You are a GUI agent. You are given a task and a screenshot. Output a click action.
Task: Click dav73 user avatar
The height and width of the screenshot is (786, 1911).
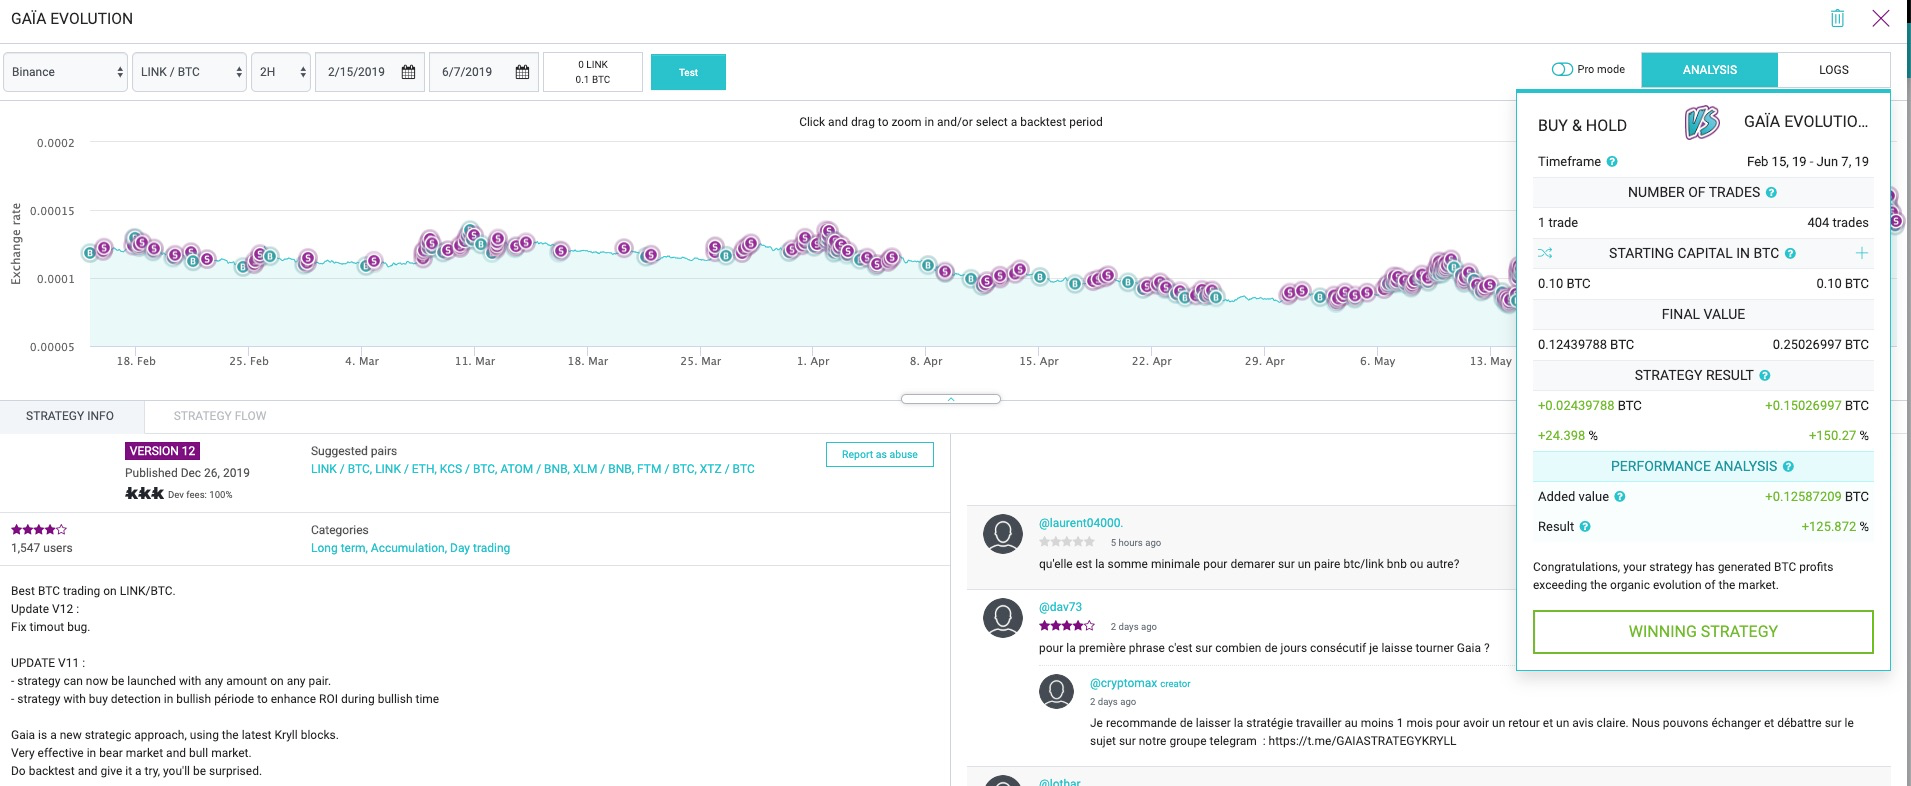click(1003, 618)
